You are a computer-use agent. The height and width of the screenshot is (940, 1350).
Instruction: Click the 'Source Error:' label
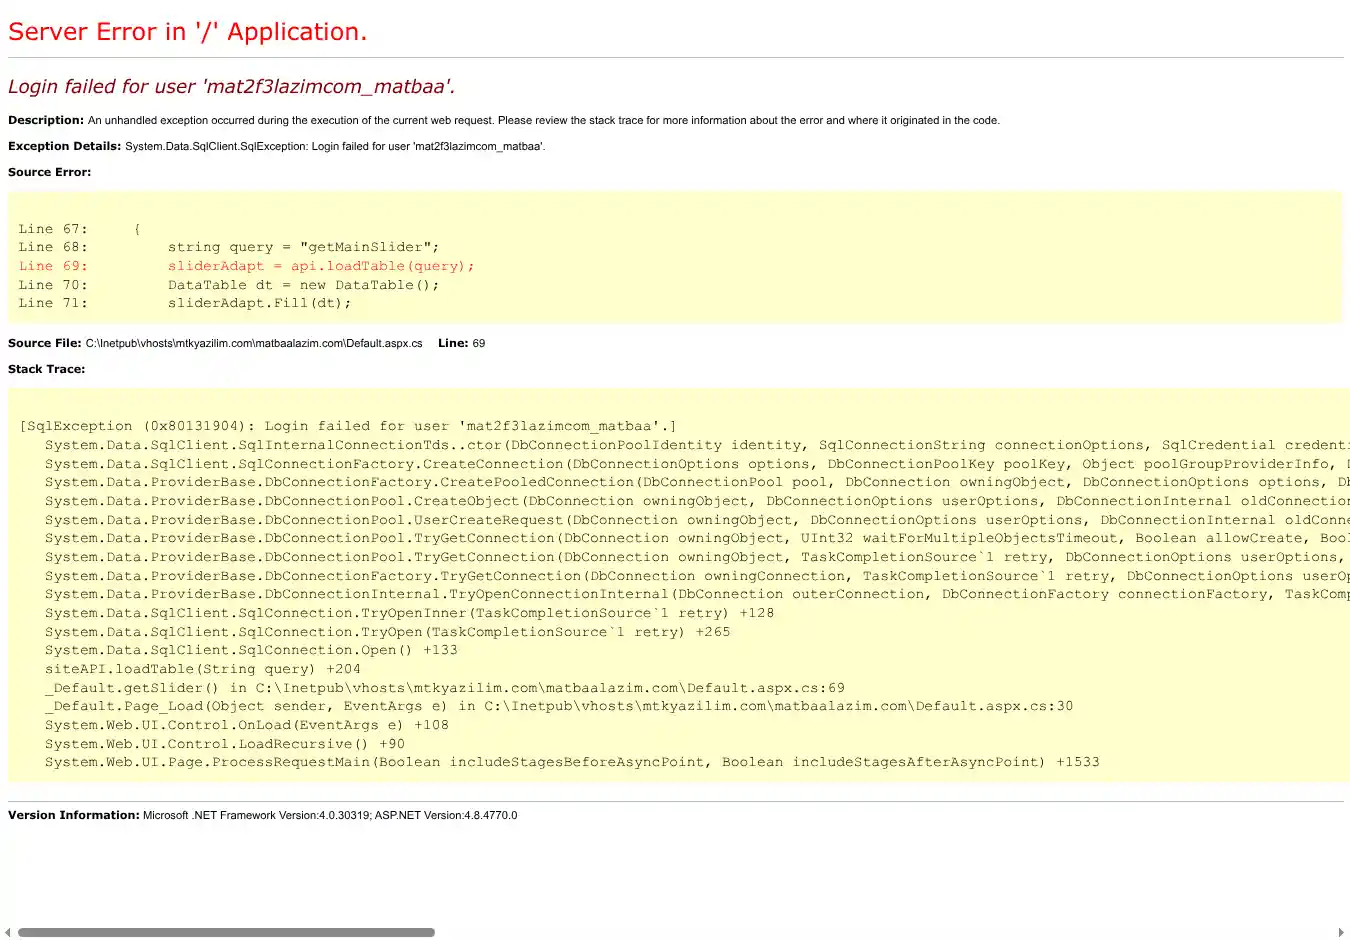pos(49,172)
